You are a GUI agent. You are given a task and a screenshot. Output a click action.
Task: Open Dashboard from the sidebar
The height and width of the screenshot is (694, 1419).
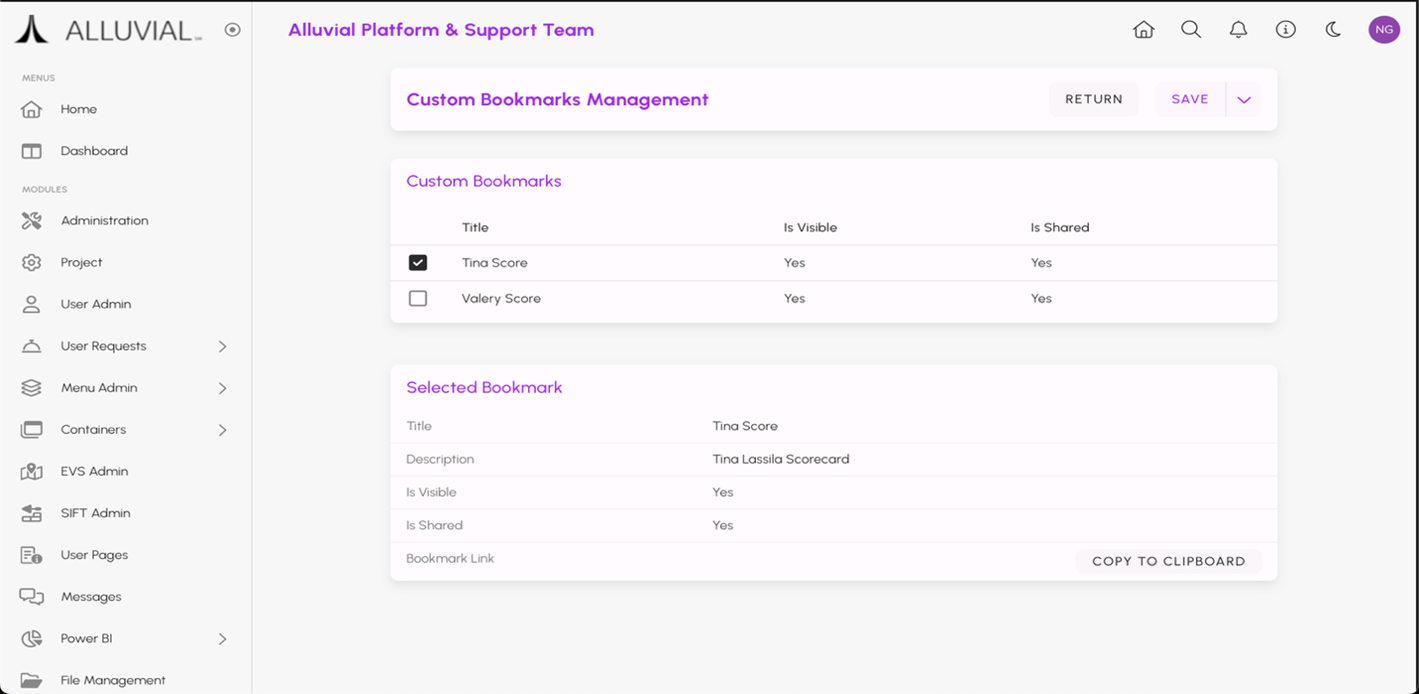[x=94, y=151]
